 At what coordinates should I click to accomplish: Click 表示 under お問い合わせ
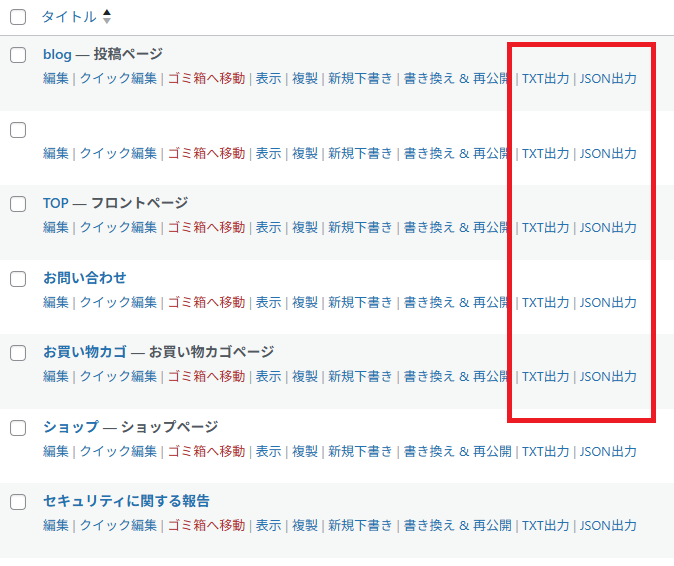tap(269, 302)
